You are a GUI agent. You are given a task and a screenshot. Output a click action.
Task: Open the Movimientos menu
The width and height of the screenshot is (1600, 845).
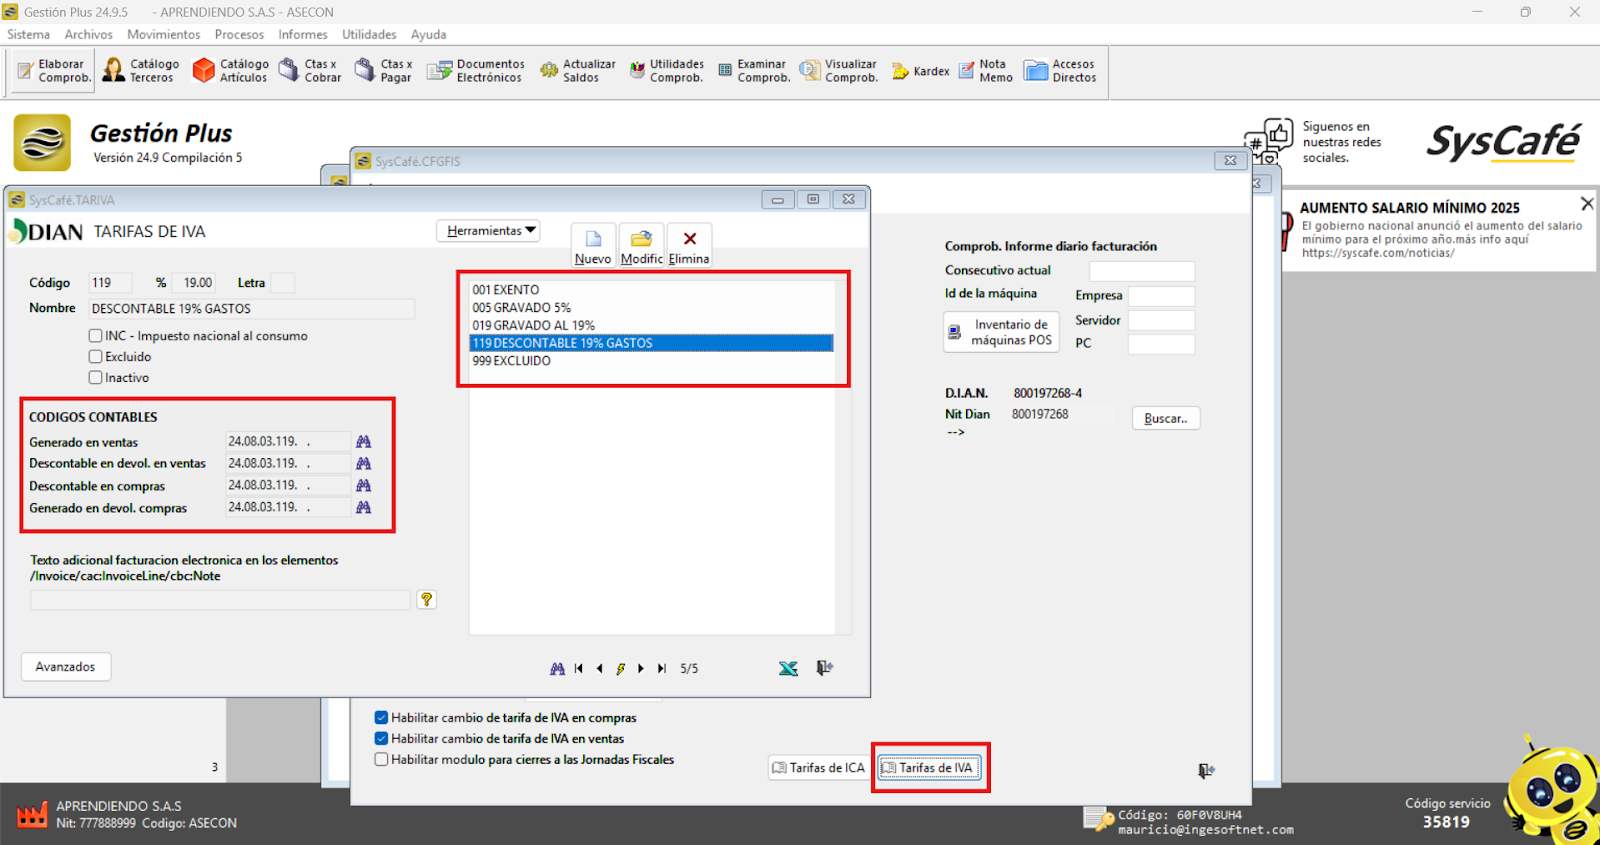point(163,35)
